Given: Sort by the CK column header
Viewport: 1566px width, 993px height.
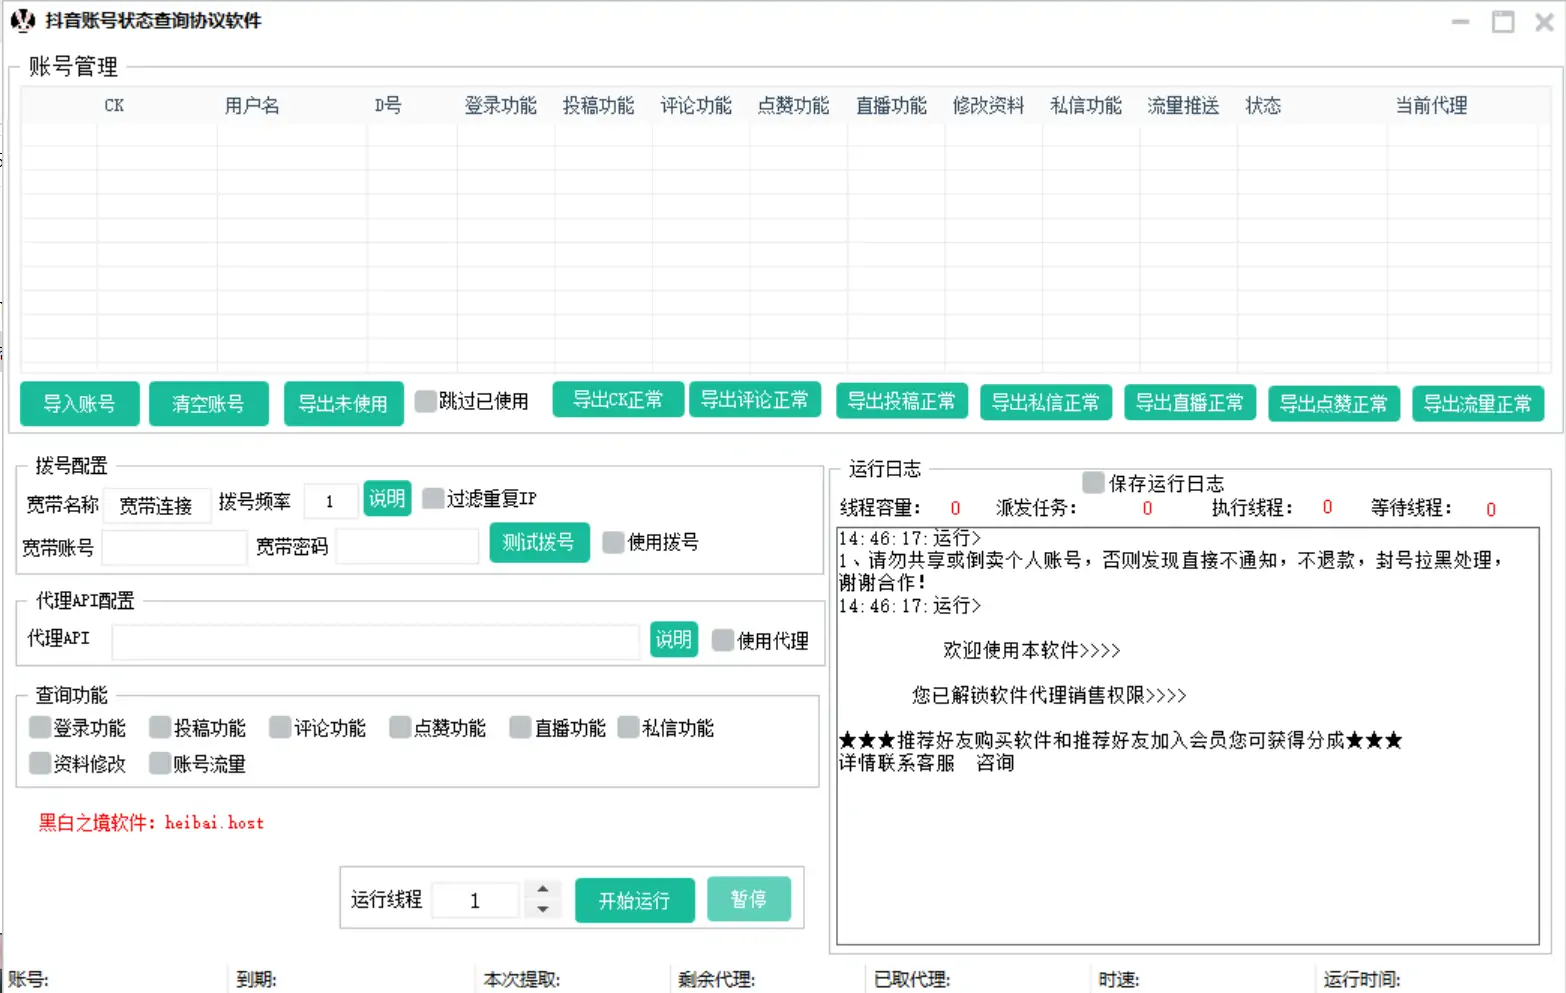Looking at the screenshot, I should (x=114, y=105).
